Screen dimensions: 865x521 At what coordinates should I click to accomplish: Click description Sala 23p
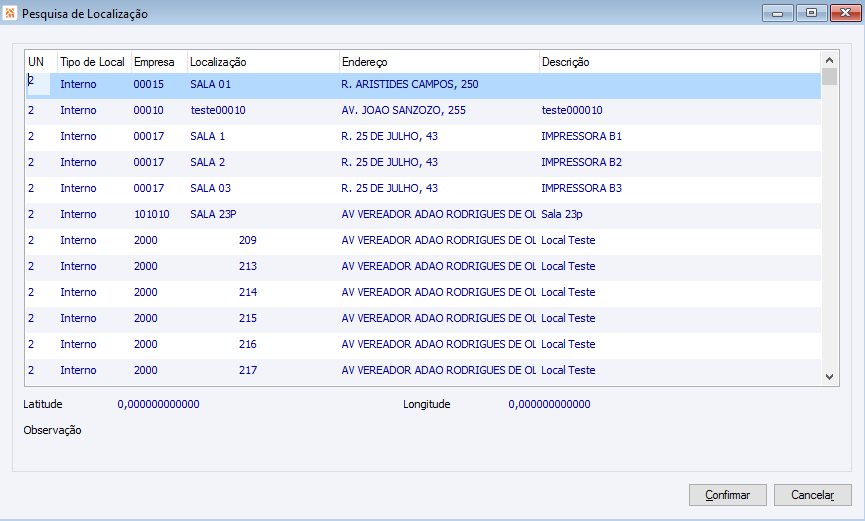tap(562, 214)
